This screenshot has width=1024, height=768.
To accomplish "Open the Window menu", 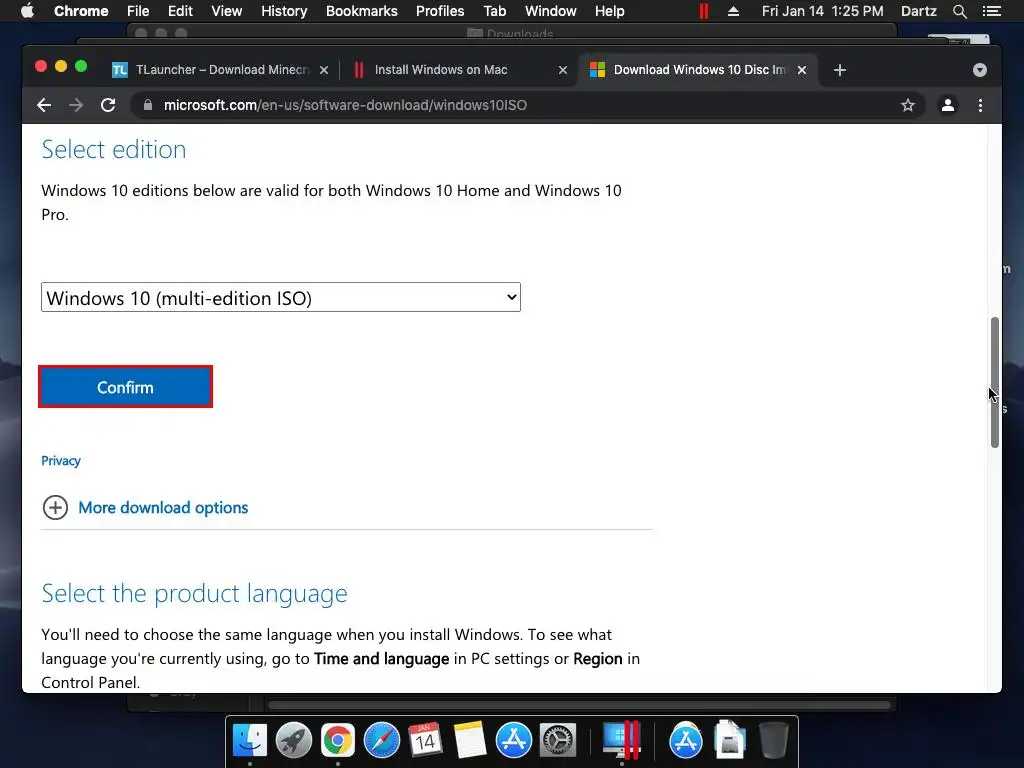I will coord(551,11).
